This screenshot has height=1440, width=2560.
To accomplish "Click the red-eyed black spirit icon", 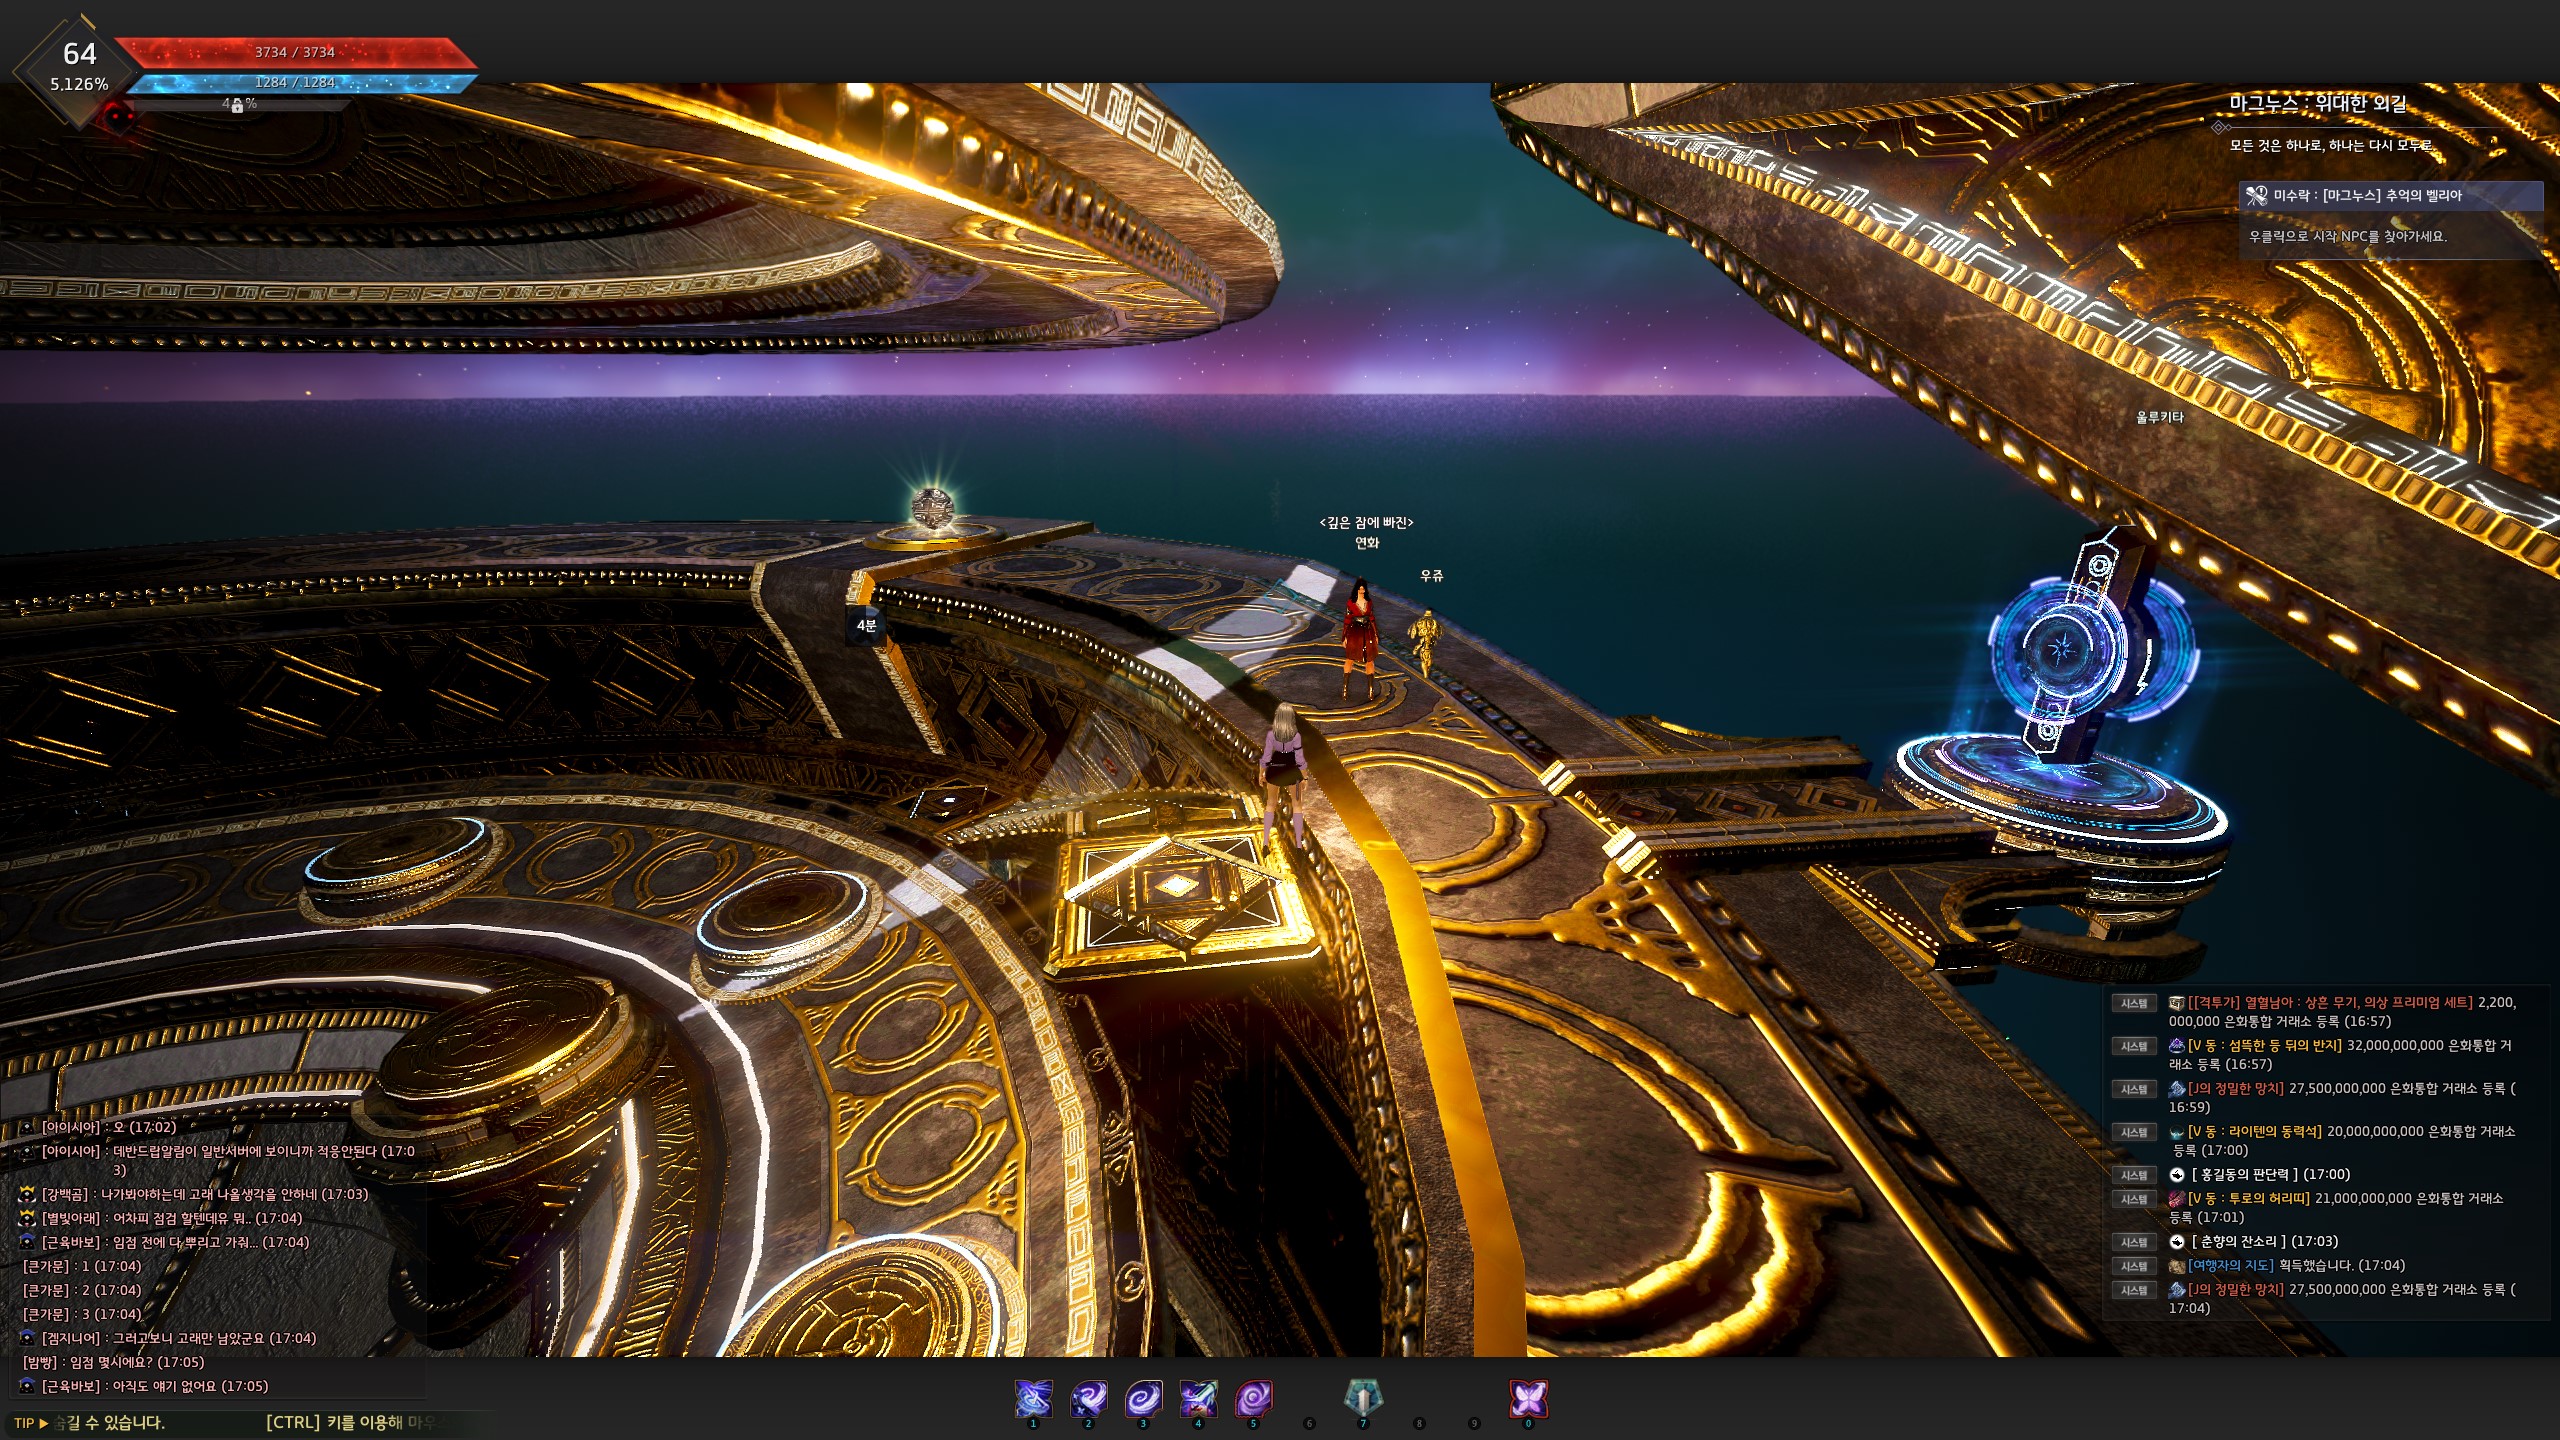I will click(120, 118).
